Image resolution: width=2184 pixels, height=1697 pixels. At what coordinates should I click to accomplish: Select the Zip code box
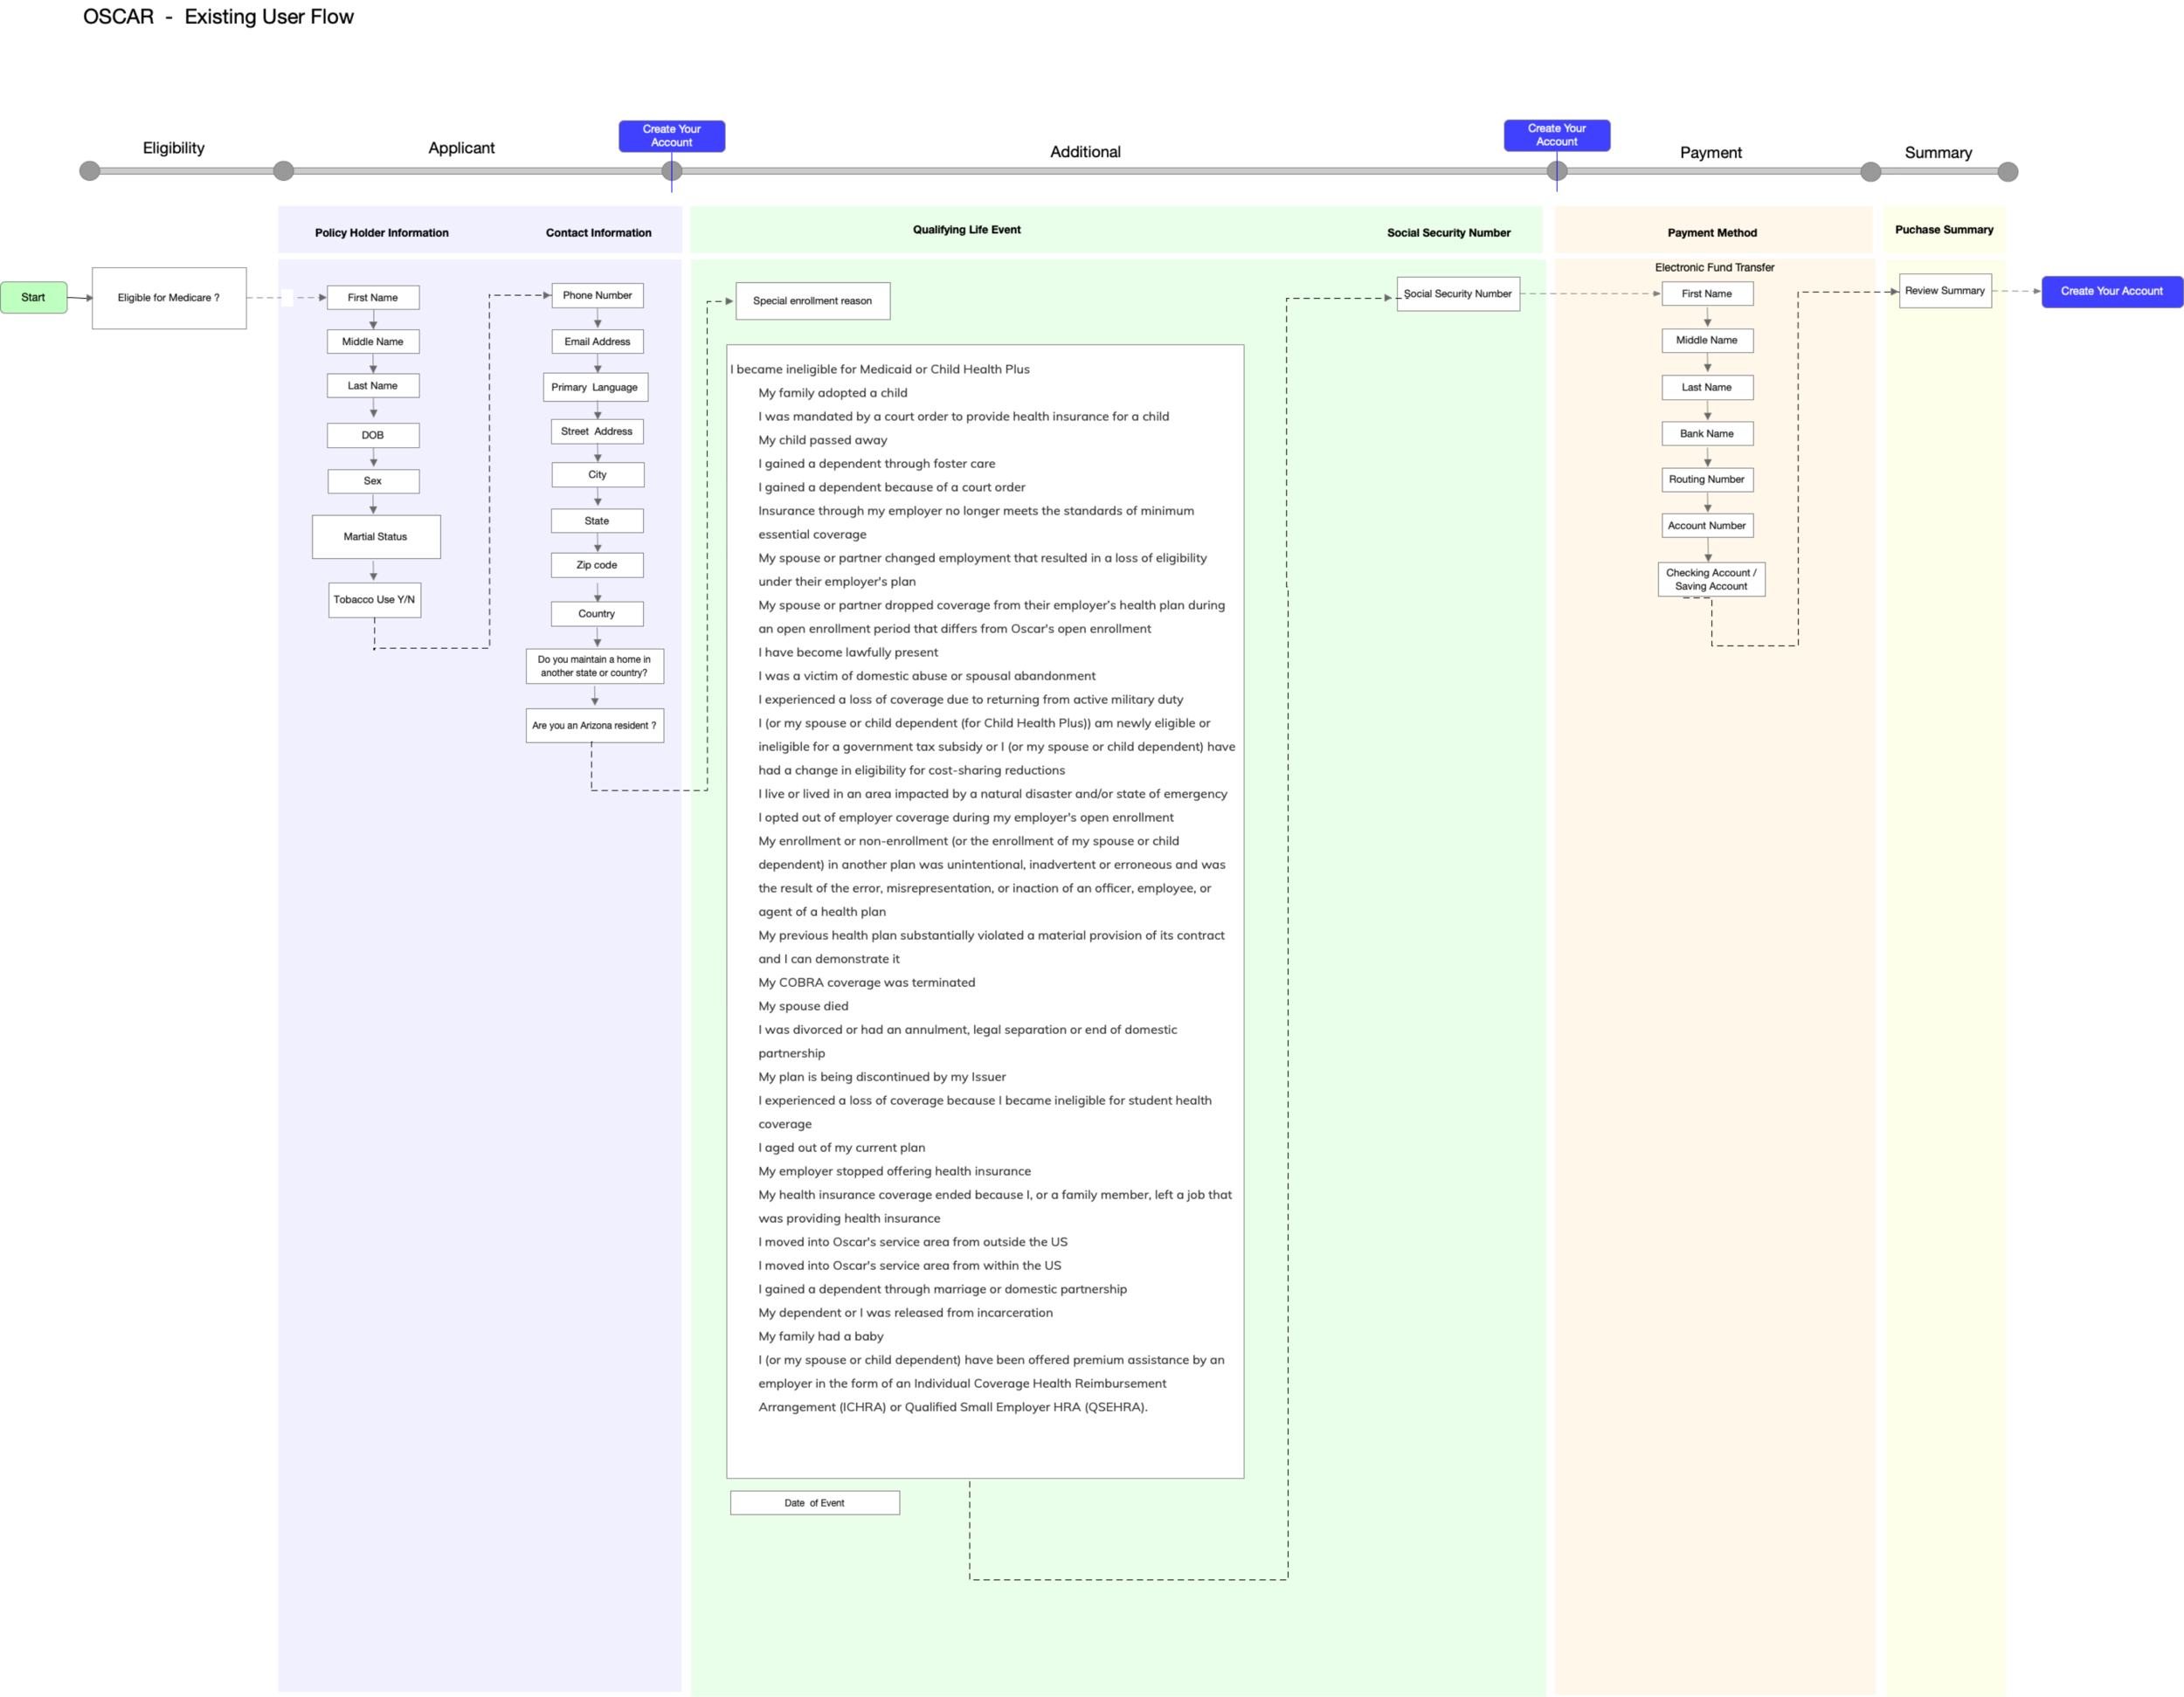[x=597, y=565]
